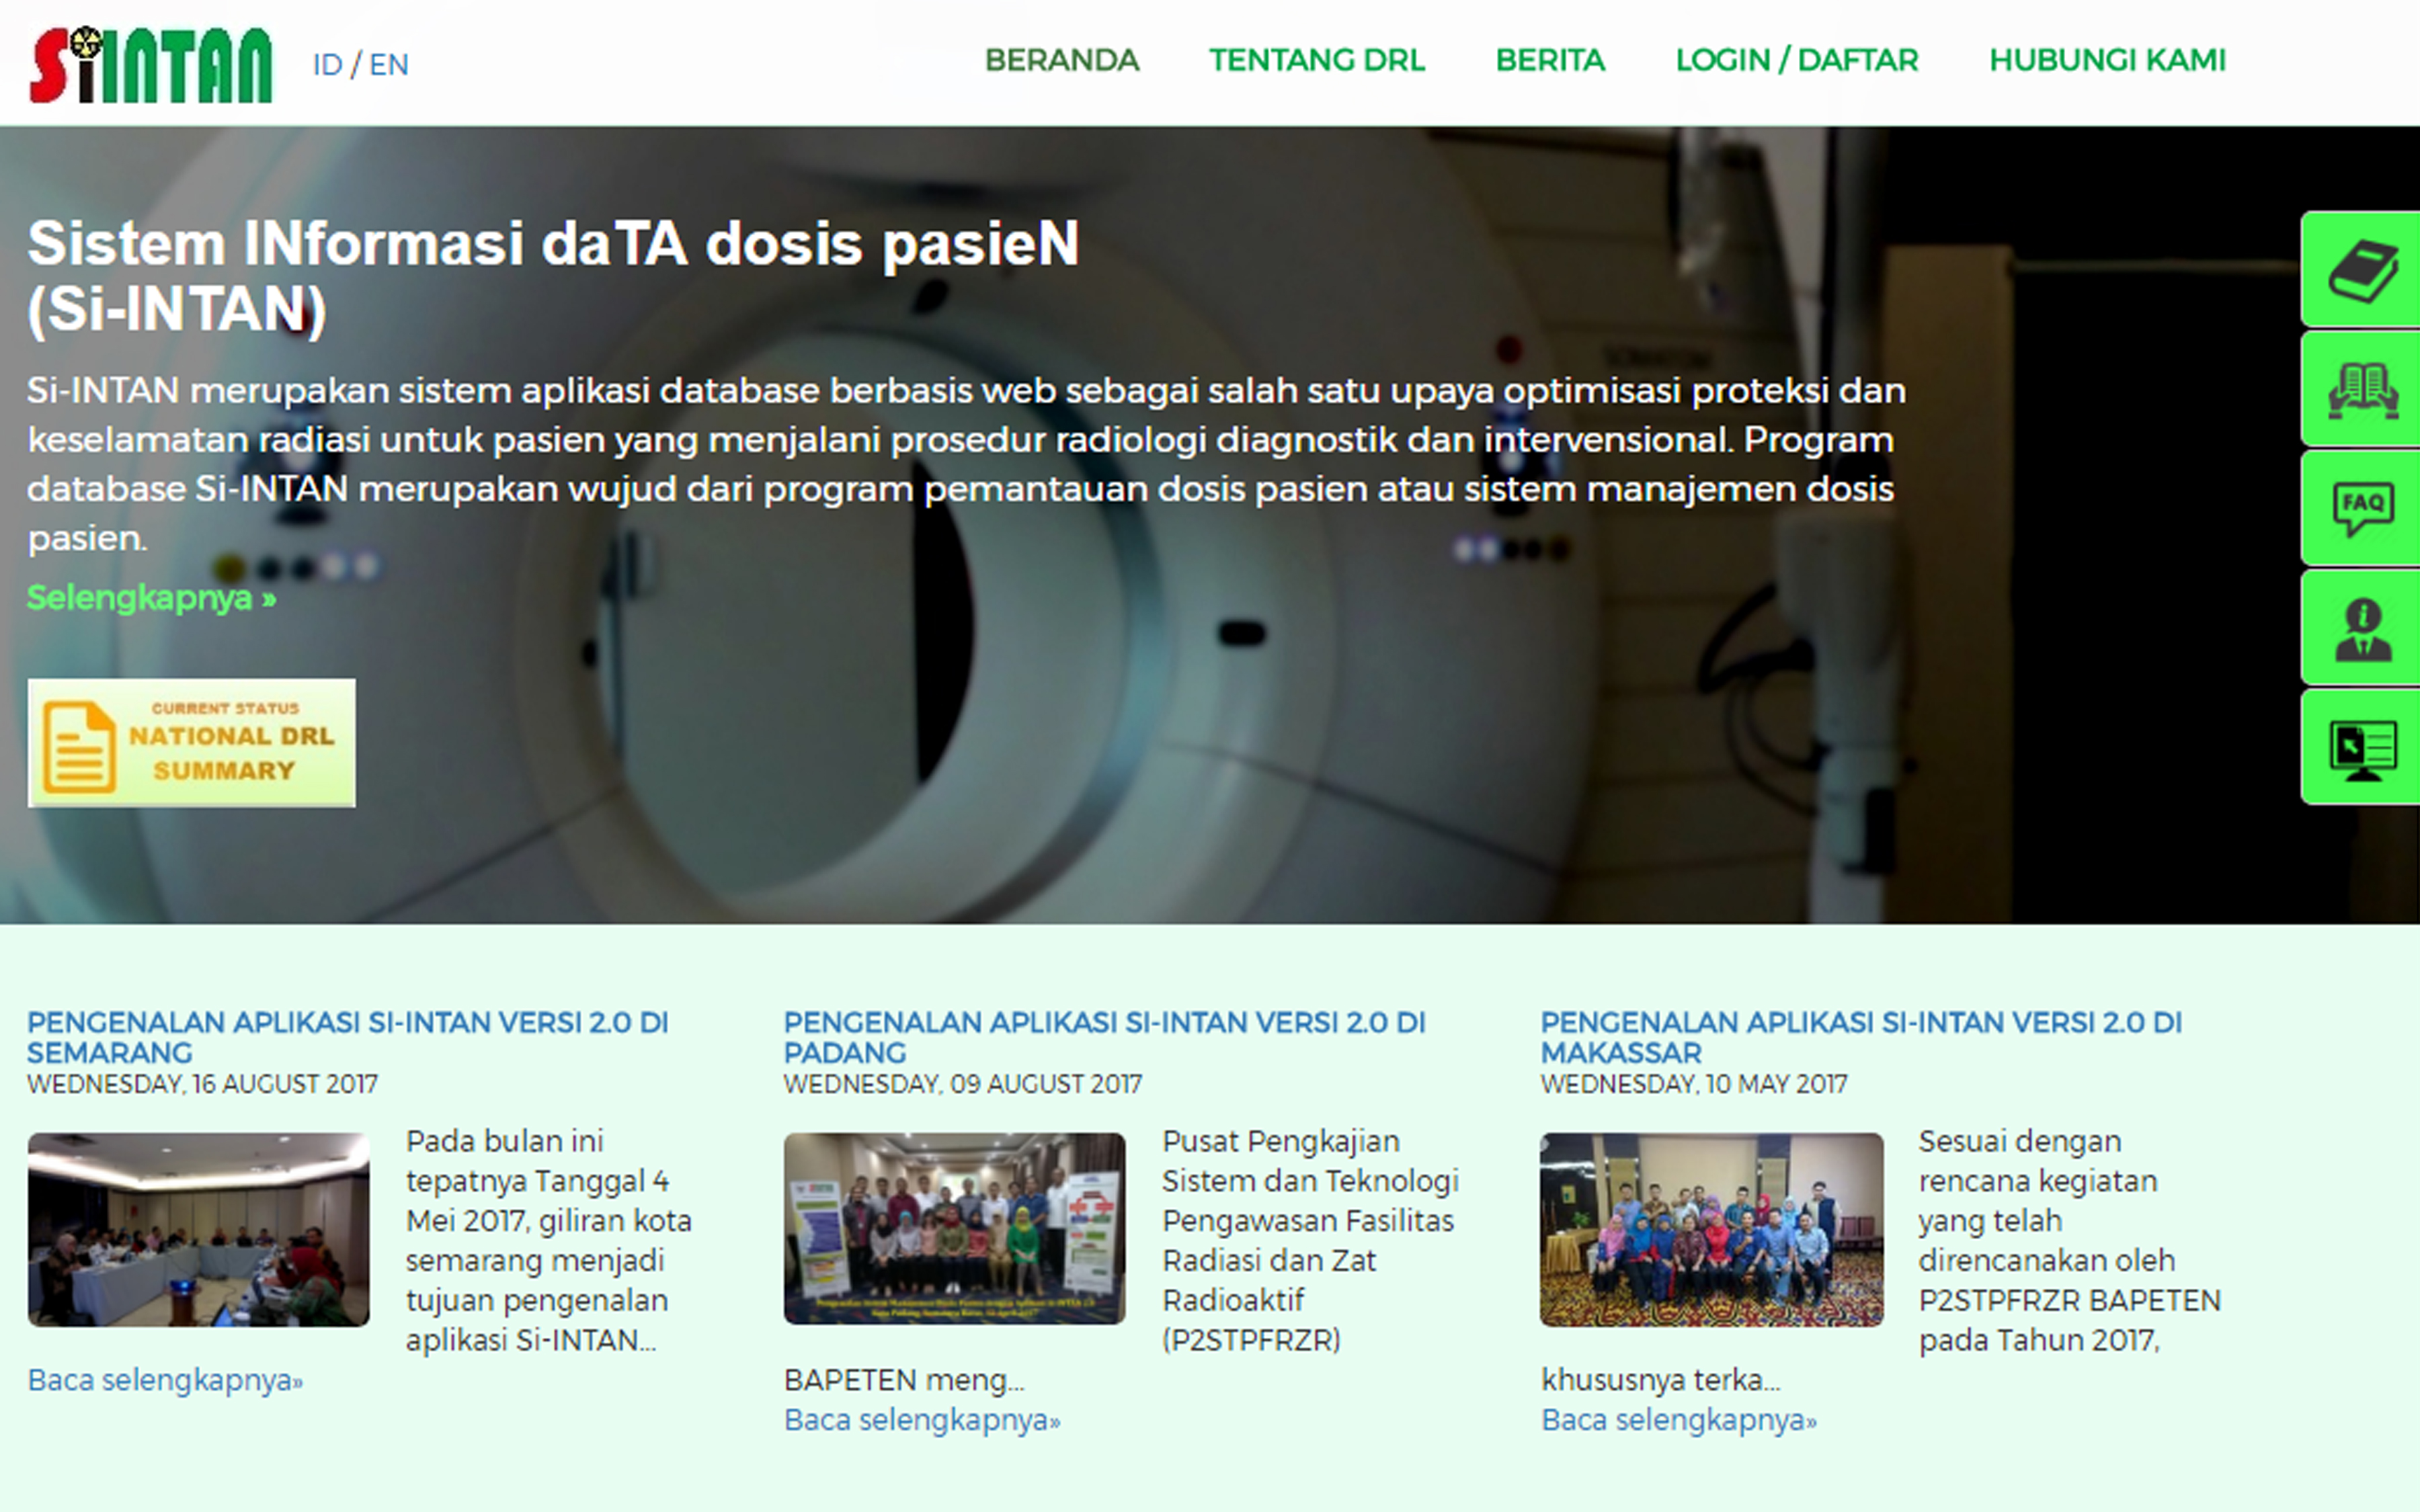Open the Makassar article headline
The image size is (2420, 1512).
(1861, 1037)
